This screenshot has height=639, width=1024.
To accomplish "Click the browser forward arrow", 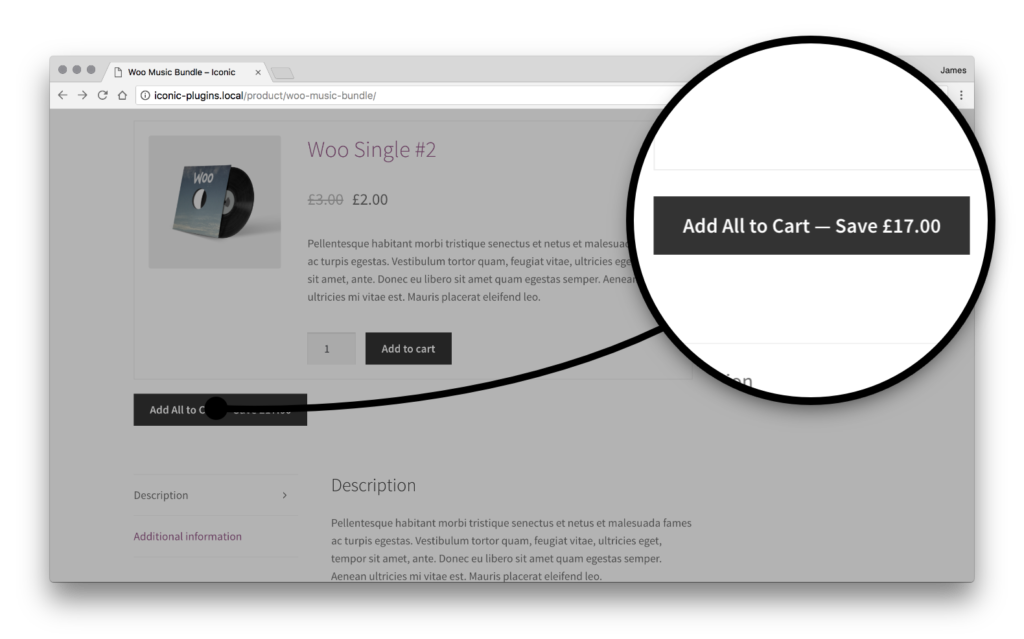I will pos(82,95).
